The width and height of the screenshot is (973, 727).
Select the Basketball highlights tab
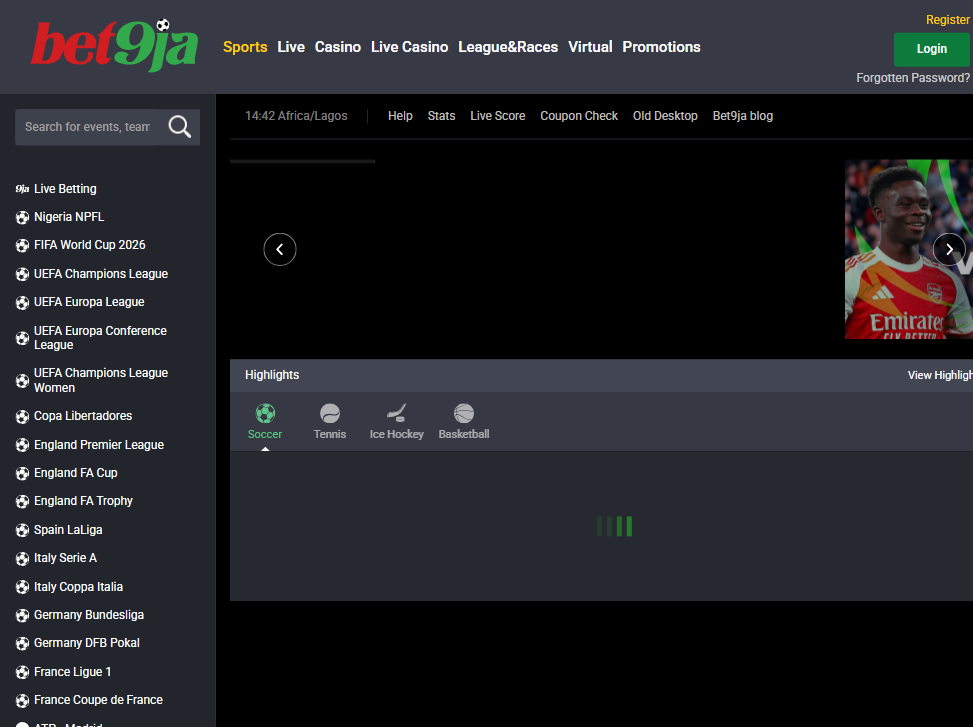coord(464,422)
